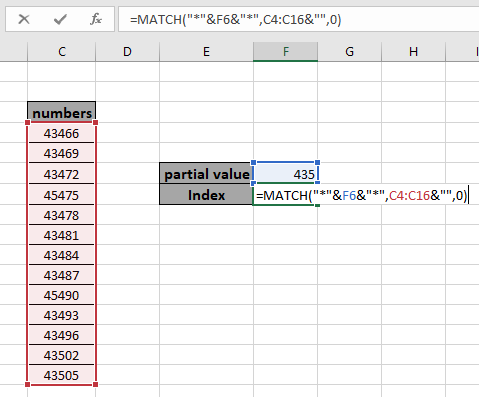Click the 'Index' label cell
479x397 pixels.
point(206,195)
